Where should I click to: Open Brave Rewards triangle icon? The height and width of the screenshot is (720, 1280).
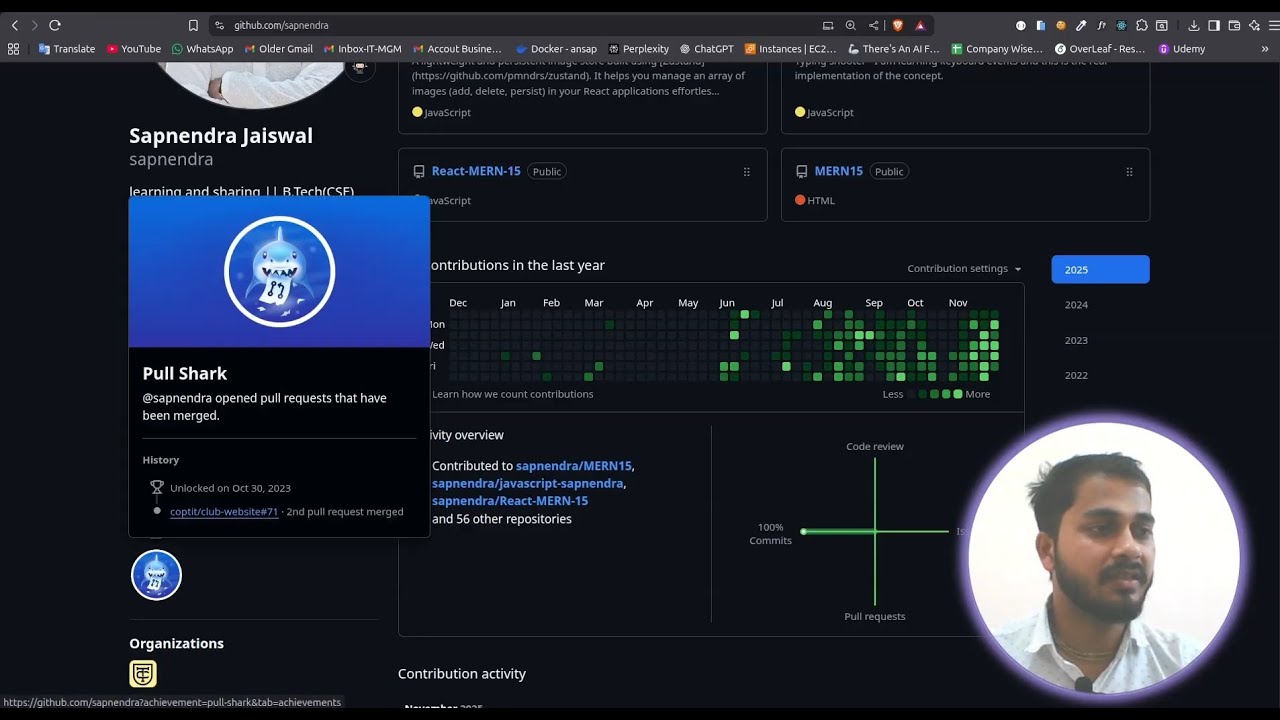click(920, 25)
